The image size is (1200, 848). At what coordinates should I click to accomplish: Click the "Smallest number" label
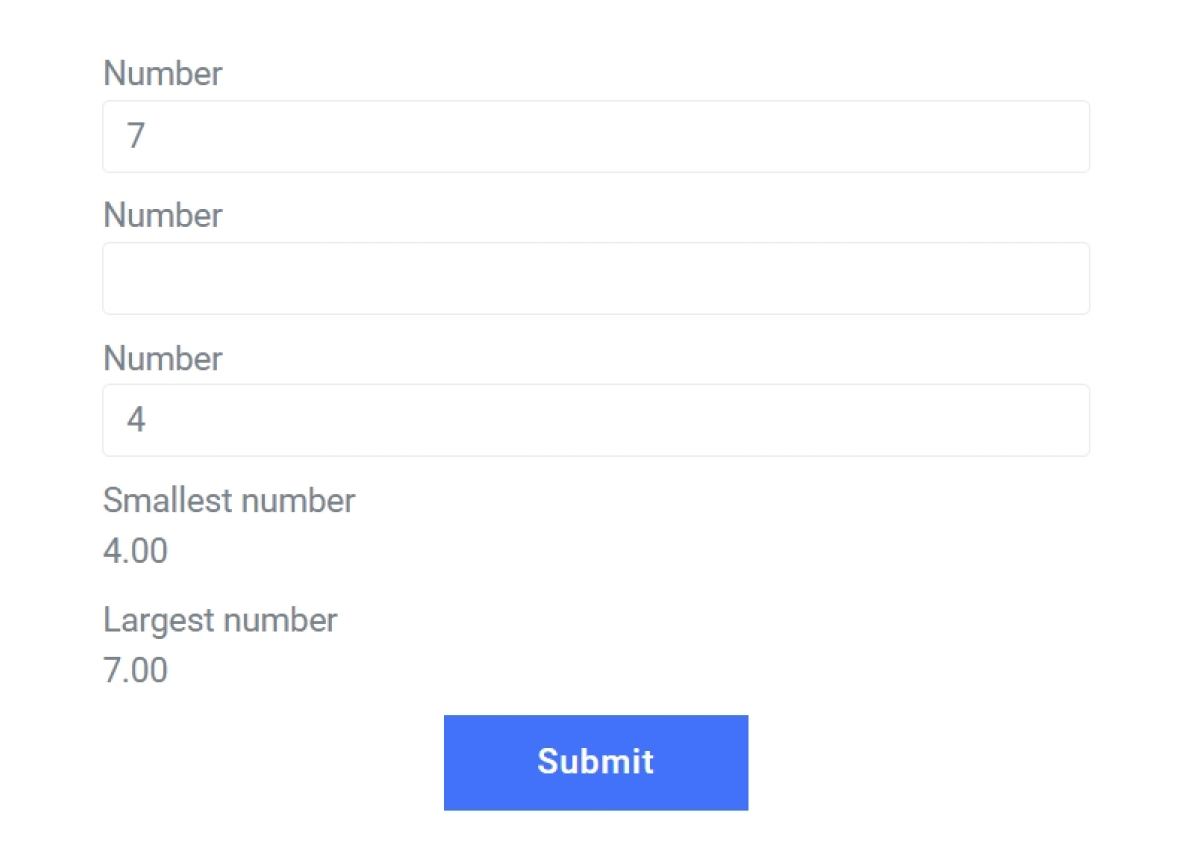click(x=229, y=500)
